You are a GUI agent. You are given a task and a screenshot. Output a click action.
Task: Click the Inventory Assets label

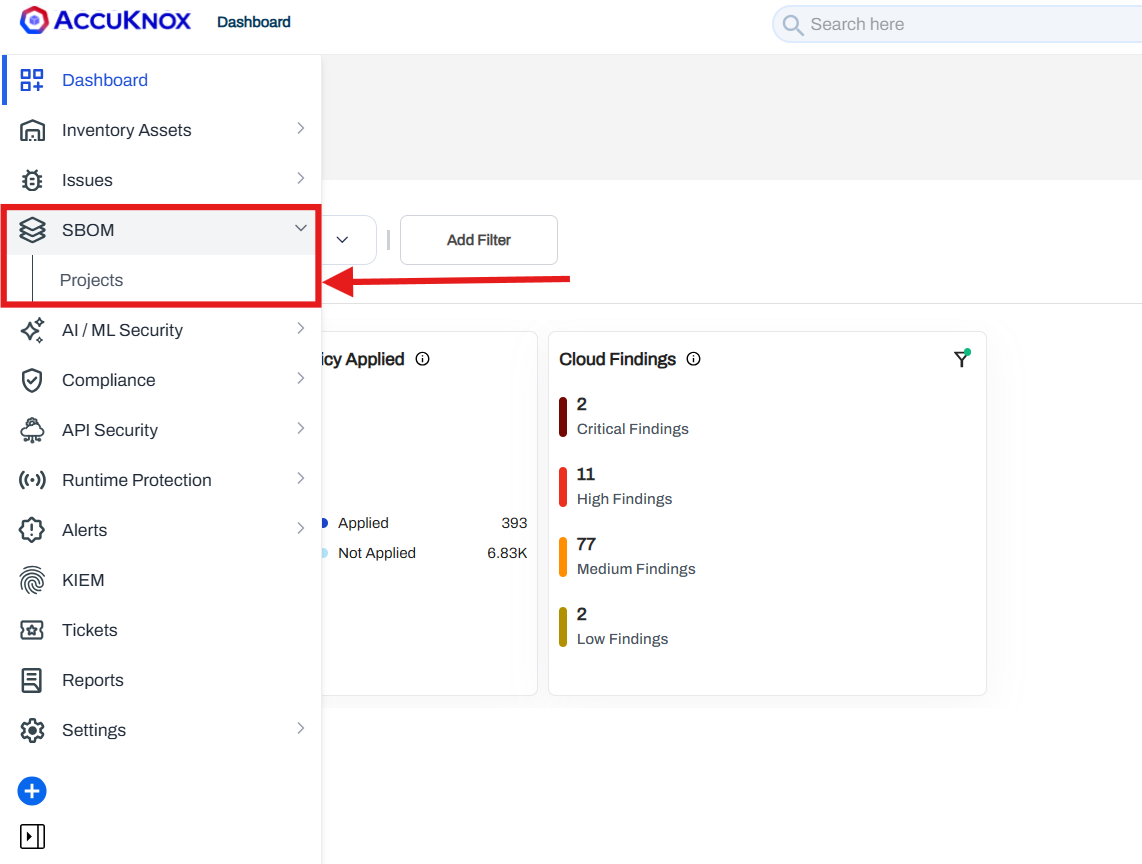[x=127, y=130]
